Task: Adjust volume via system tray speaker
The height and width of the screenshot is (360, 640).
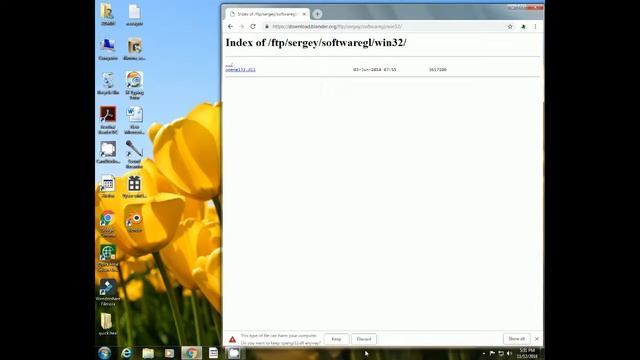Action: point(509,353)
